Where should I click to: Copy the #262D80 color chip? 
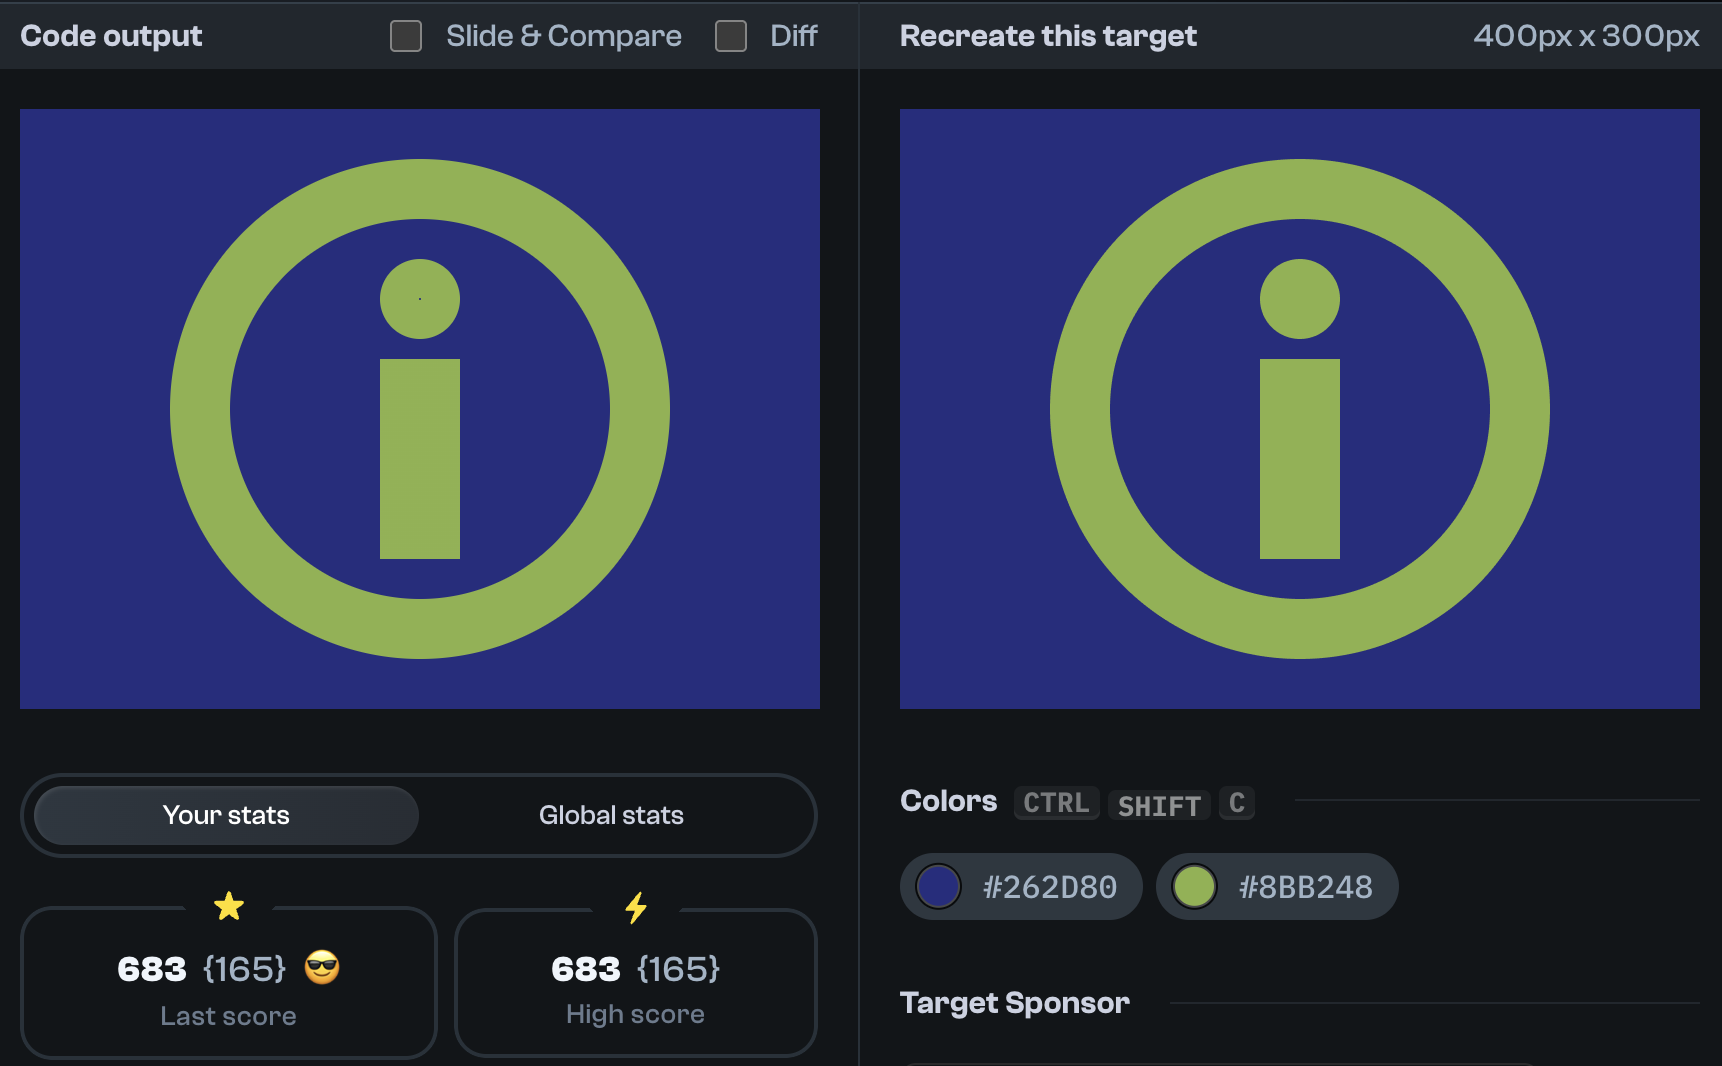tap(1021, 886)
